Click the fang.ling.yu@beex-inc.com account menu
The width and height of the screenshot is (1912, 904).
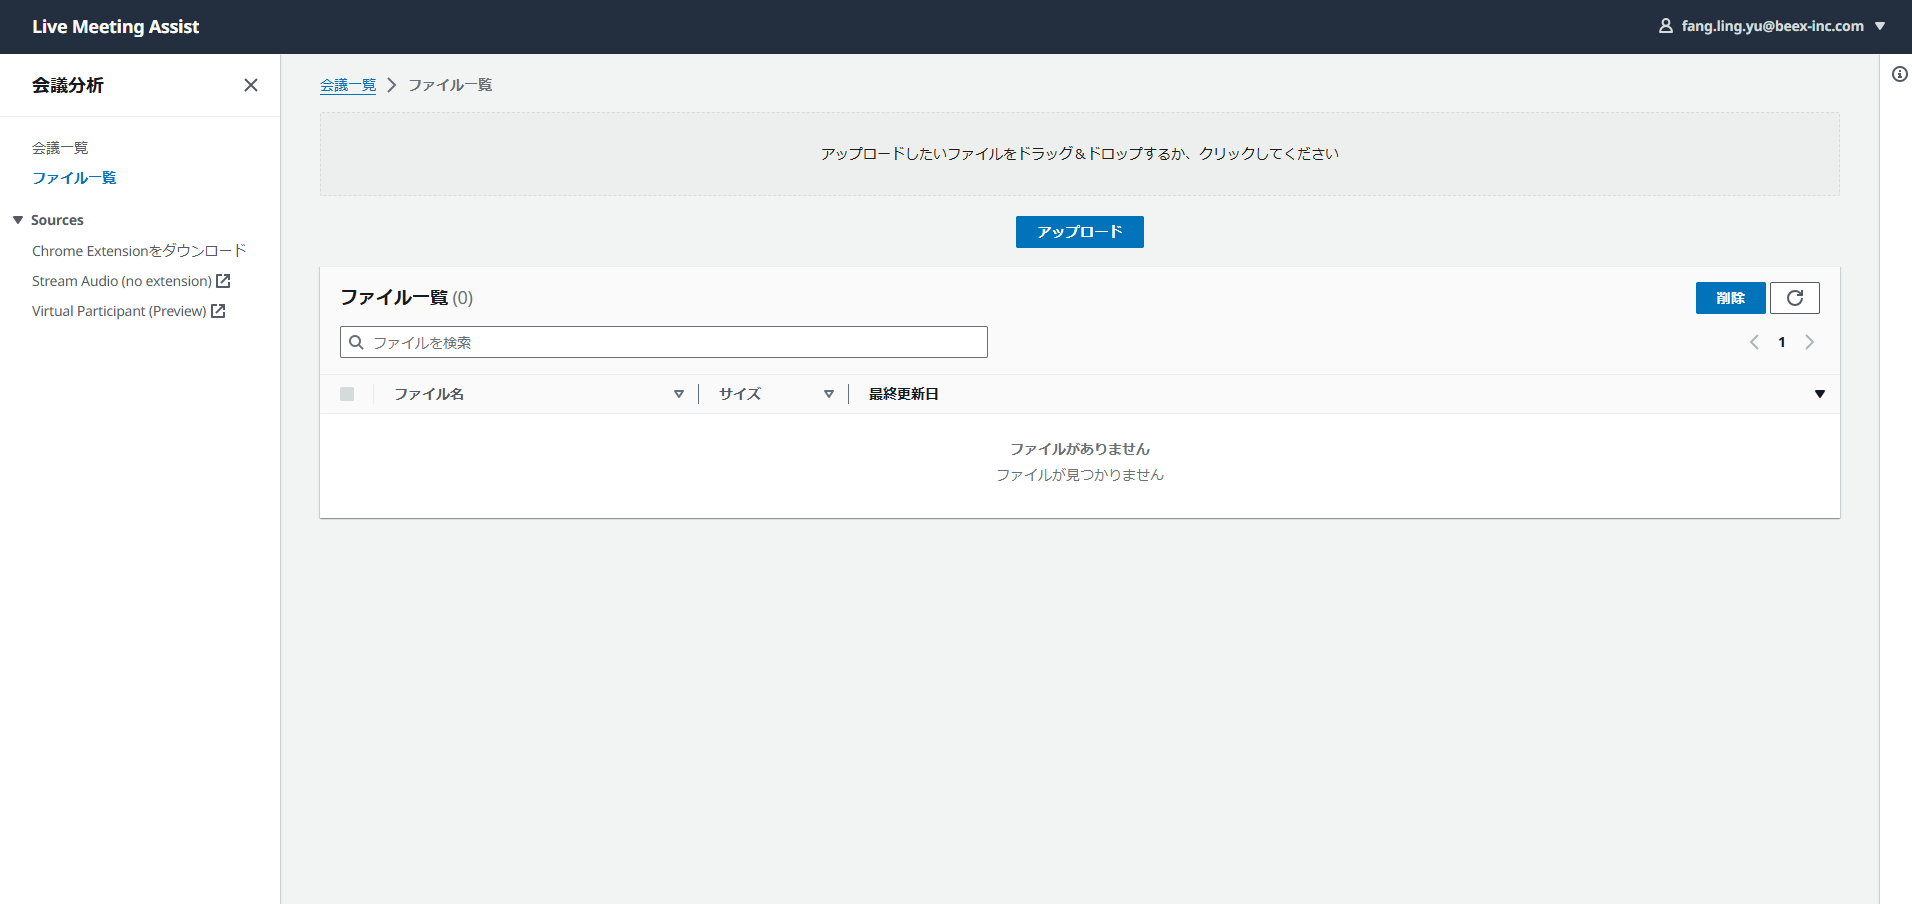[x=1772, y=26]
